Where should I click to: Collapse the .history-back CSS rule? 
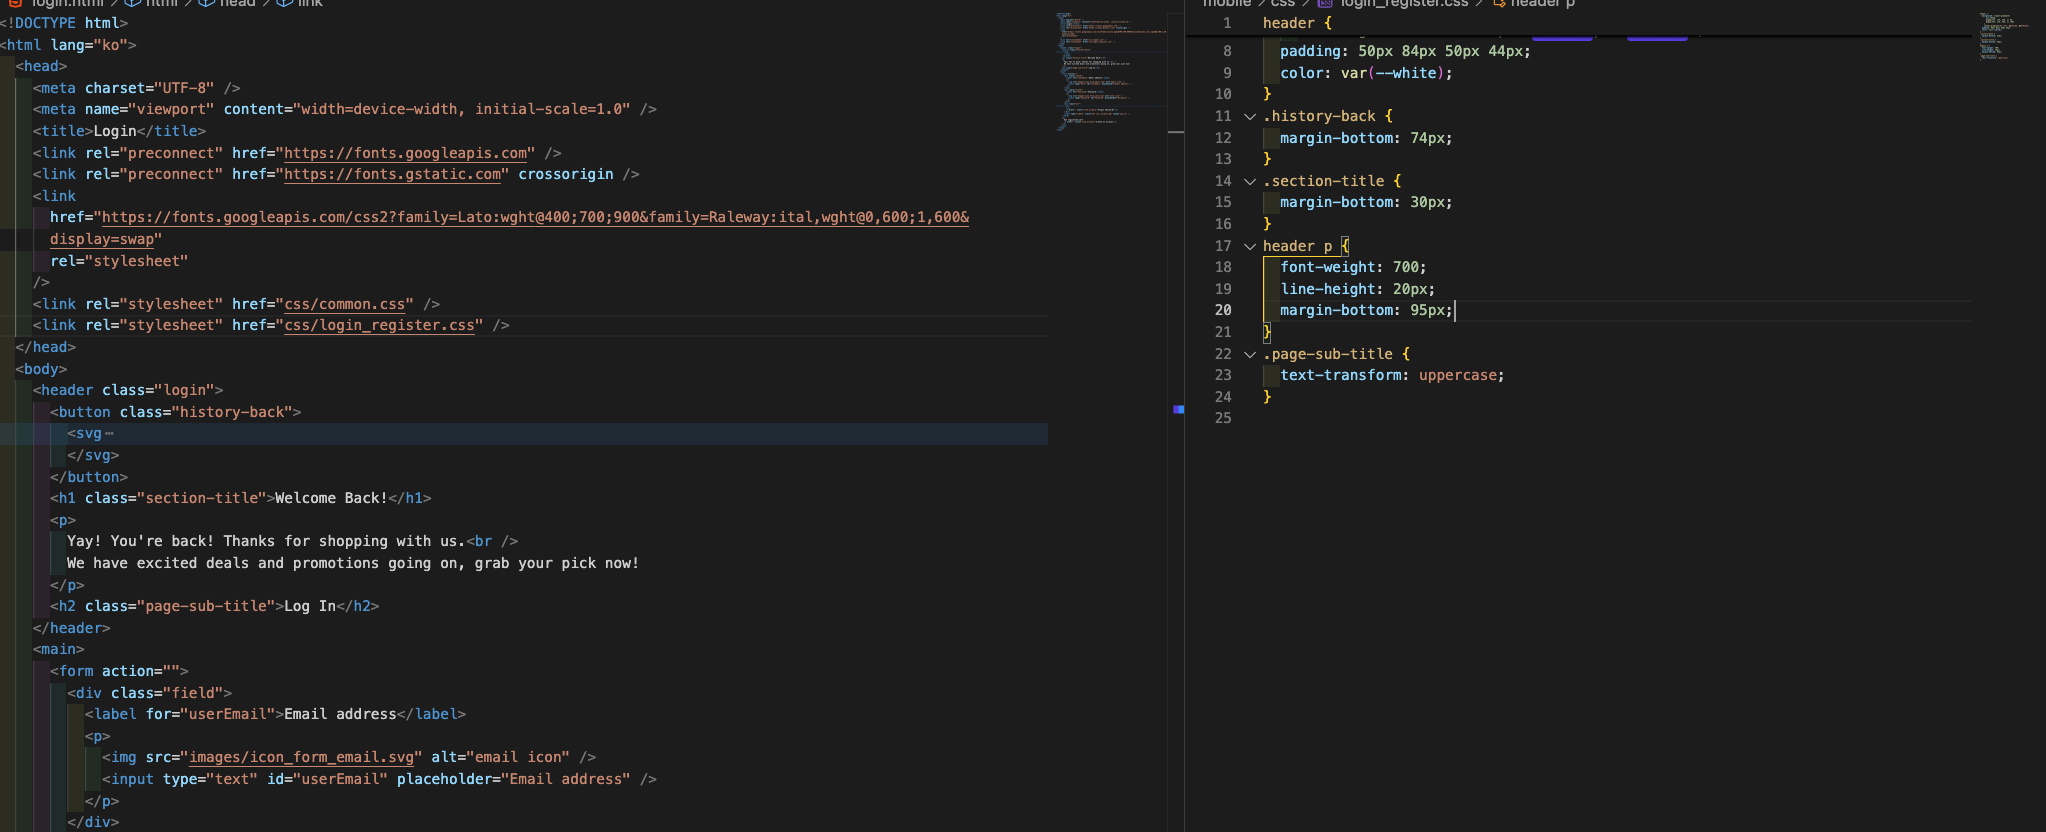(1249, 116)
